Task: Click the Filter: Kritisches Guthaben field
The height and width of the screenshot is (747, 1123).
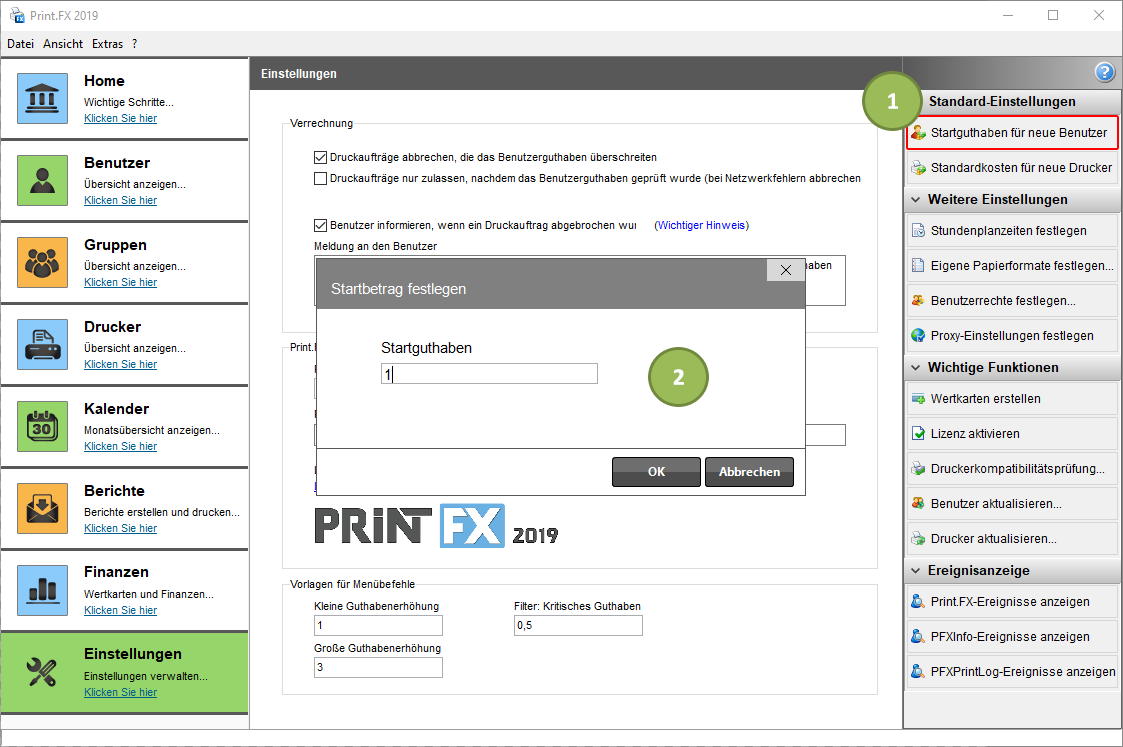Action: 578,625
